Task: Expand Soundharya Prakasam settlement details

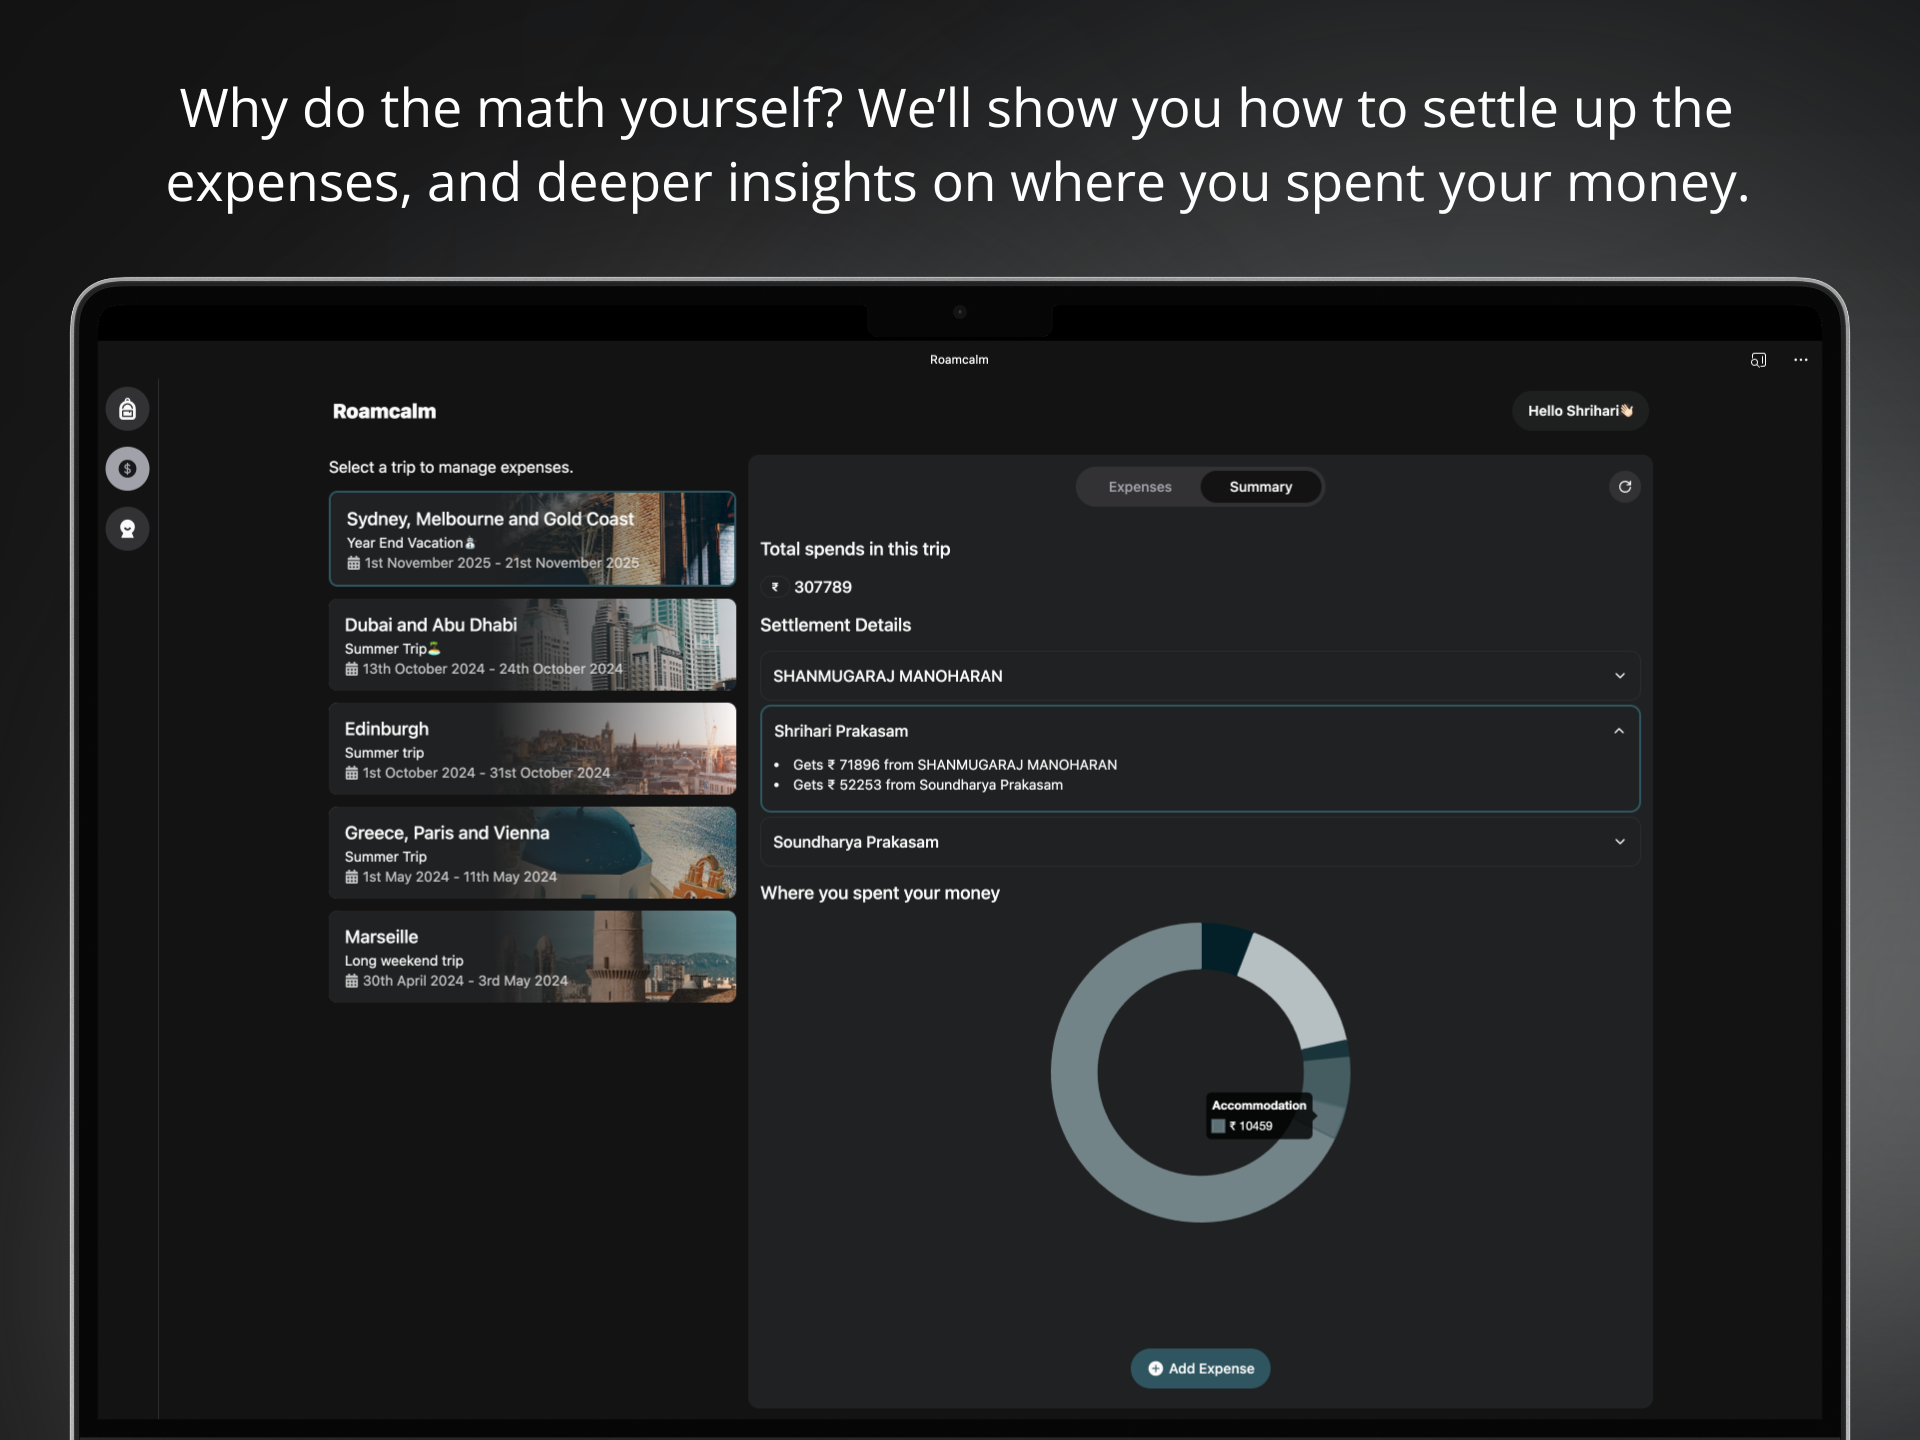Action: [1200, 842]
